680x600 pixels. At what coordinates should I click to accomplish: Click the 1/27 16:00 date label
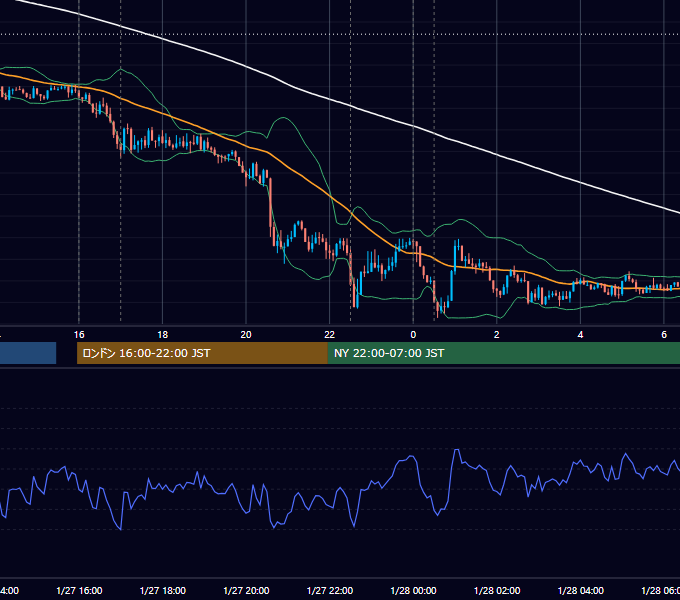(79, 591)
